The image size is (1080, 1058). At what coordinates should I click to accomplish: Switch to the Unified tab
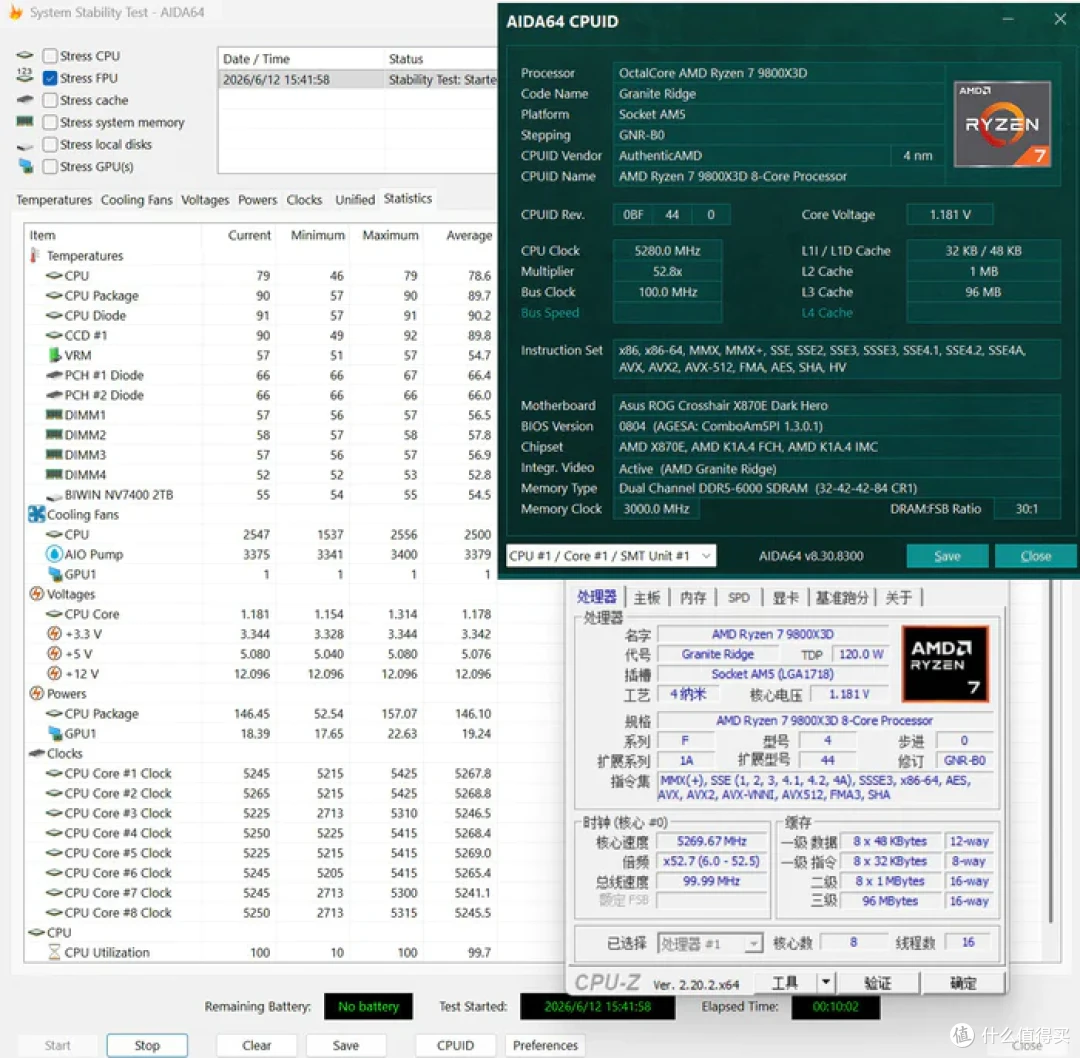pos(355,200)
